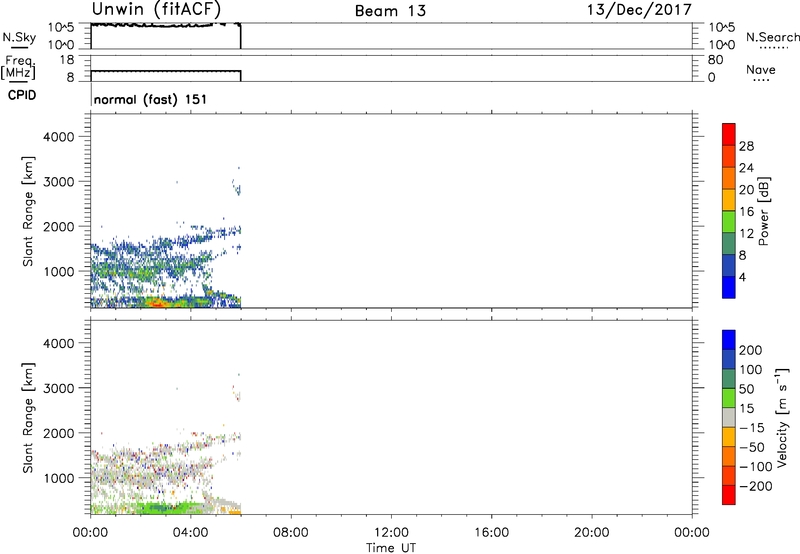Click the power colorbar '4' tick label
The image size is (800, 554).
(x=742, y=277)
